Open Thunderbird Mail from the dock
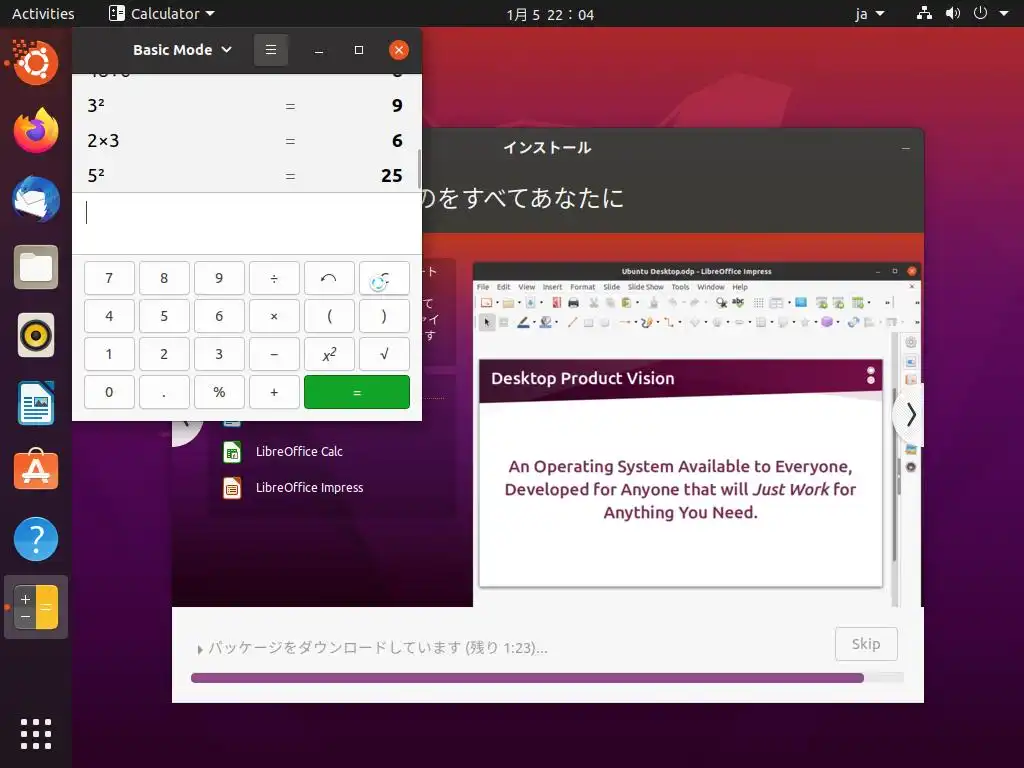Screen dimensions: 1024x768 tap(36, 199)
